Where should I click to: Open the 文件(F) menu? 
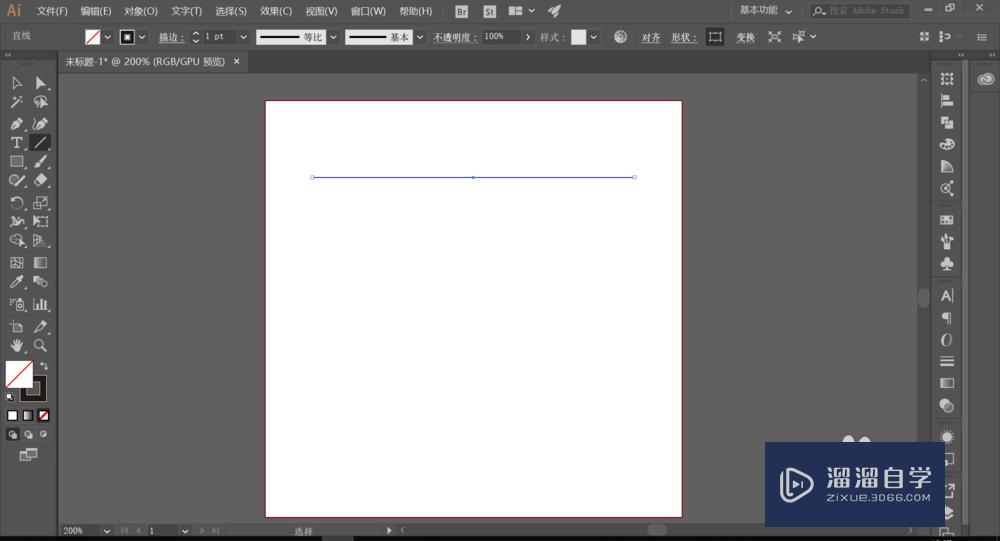pyautogui.click(x=52, y=11)
